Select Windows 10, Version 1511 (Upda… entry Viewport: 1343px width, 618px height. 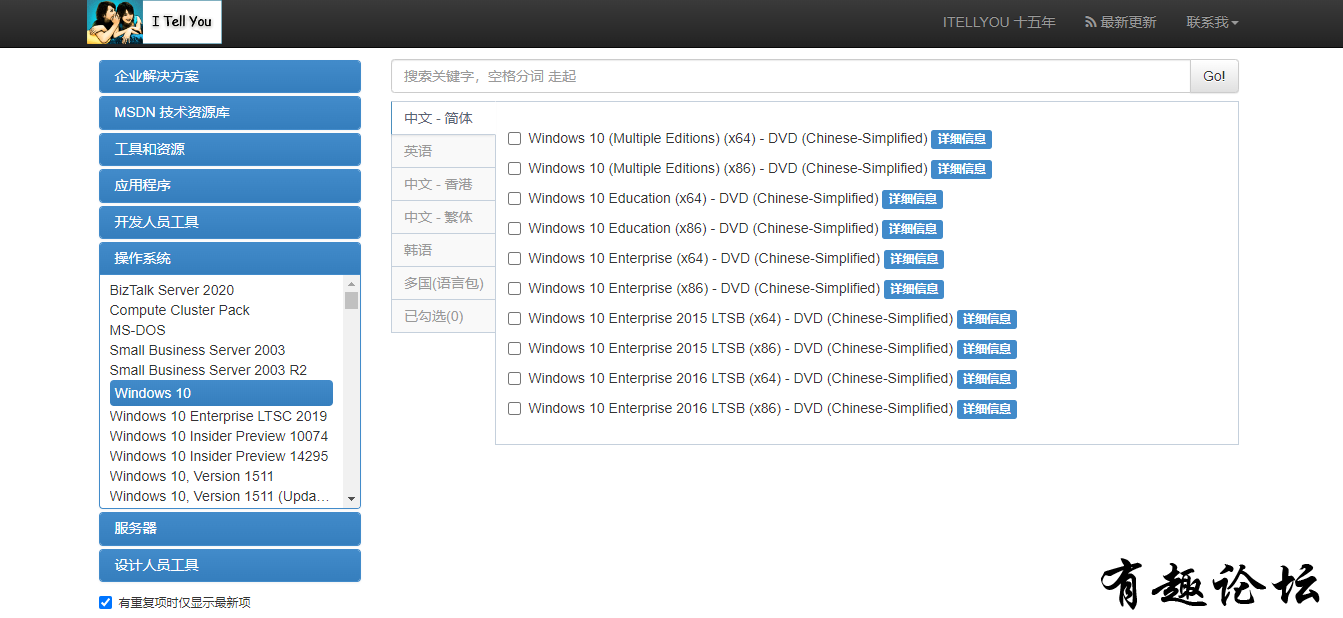220,496
